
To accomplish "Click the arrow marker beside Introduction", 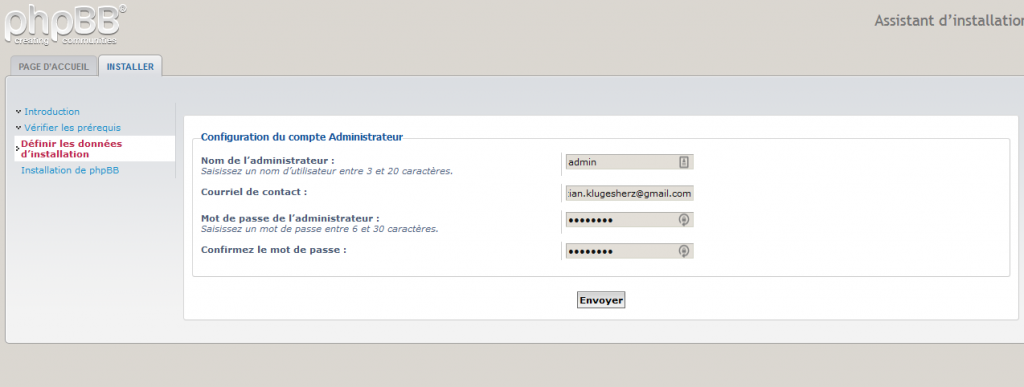I will [18, 112].
